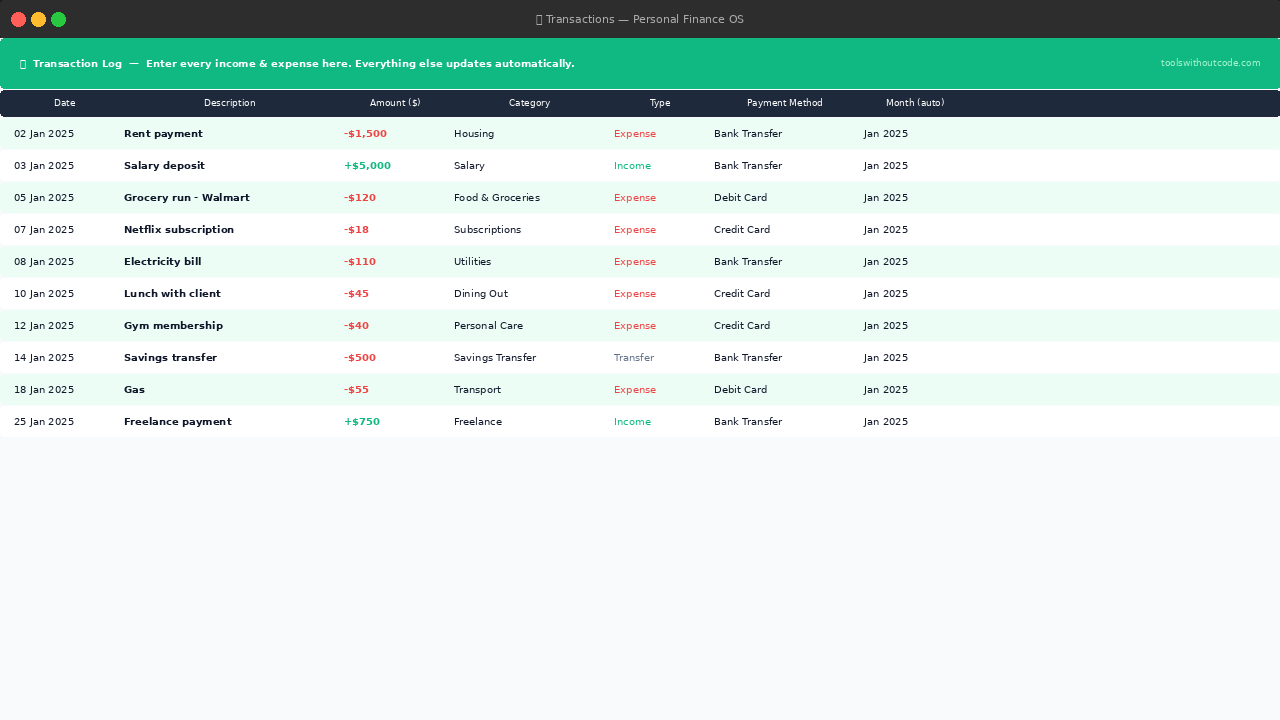Click the Month (auto) column header

915,103
